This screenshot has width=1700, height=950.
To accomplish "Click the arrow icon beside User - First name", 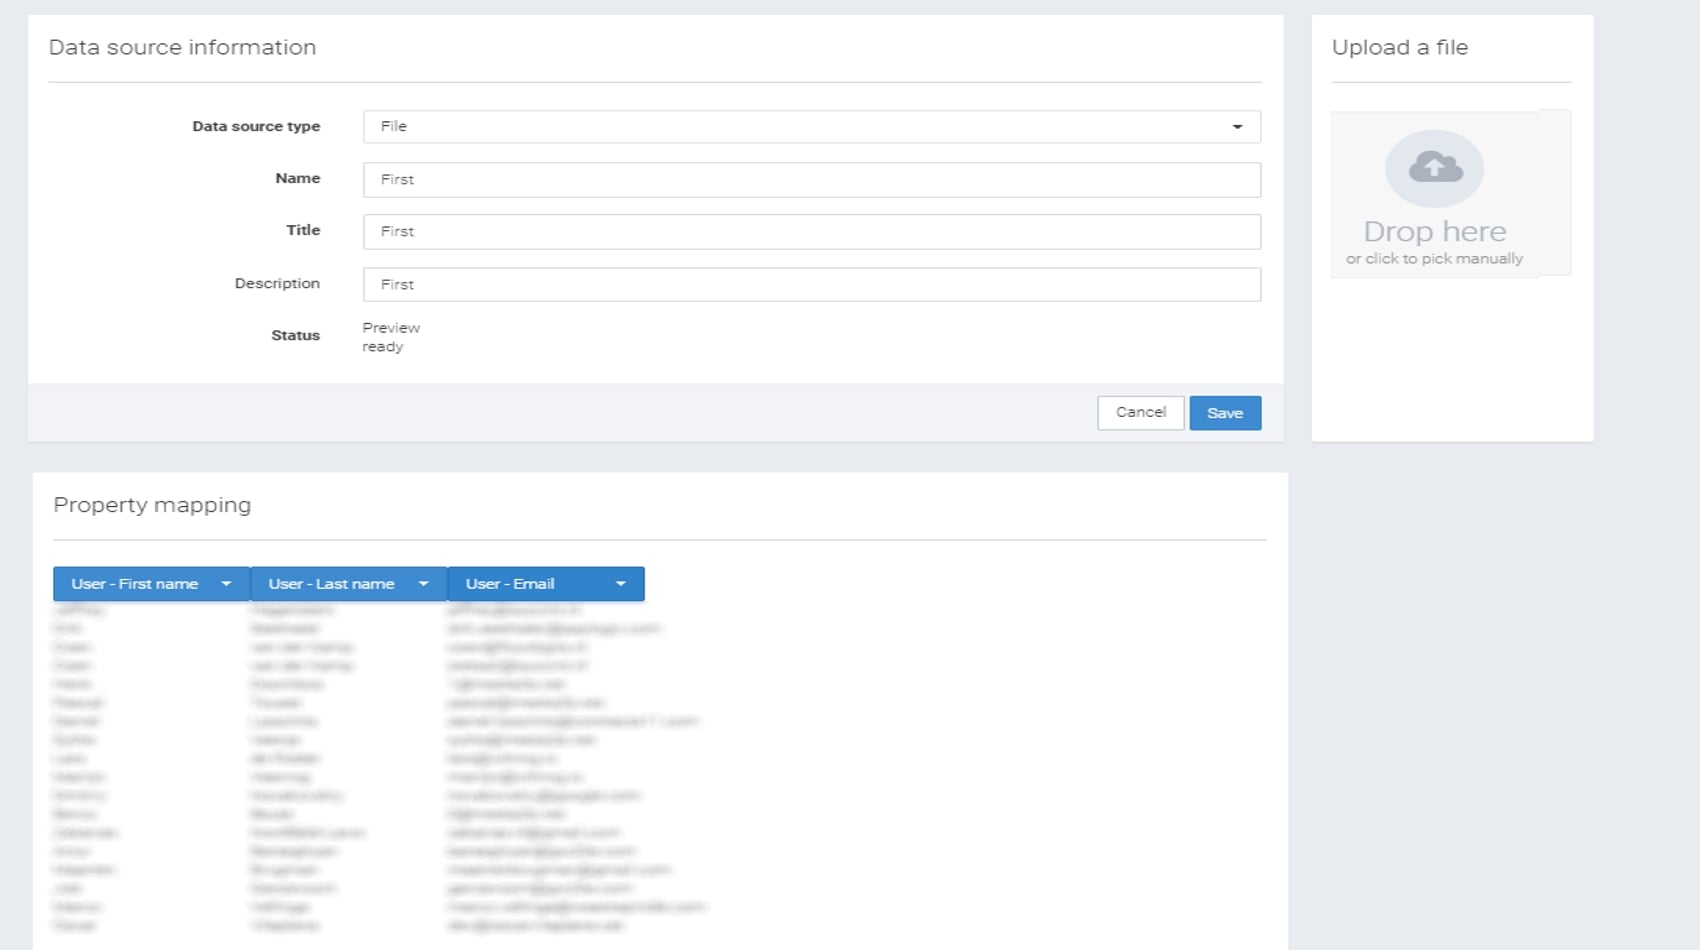I will (226, 584).
